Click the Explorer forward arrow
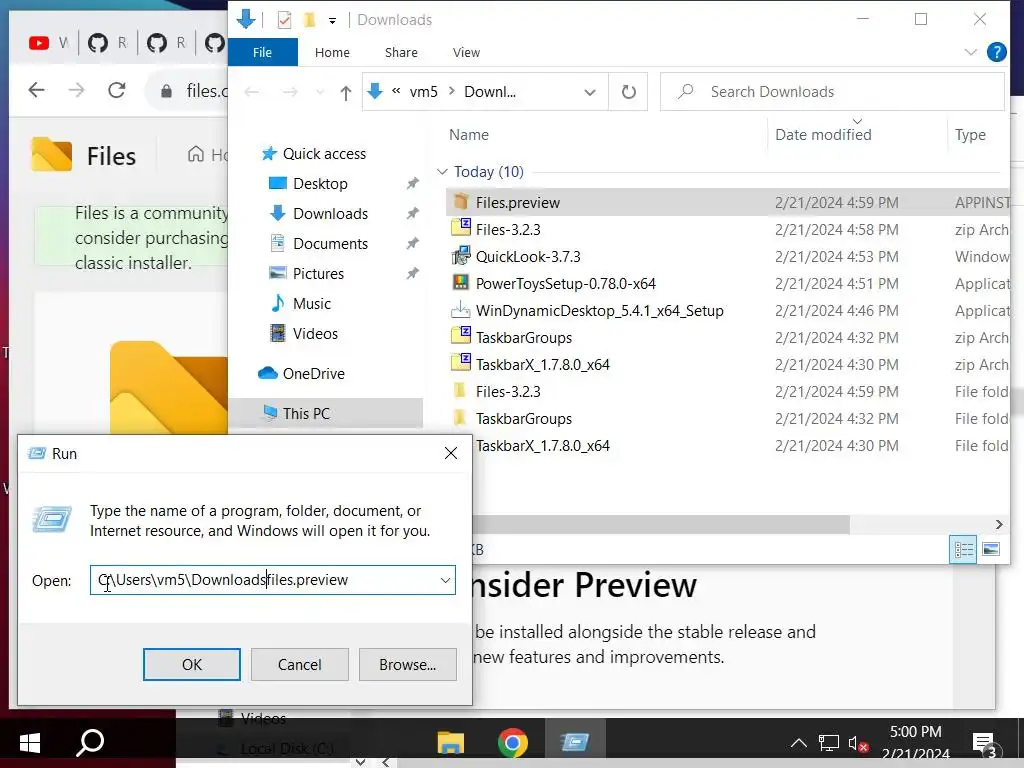This screenshot has height=768, width=1024. point(290,92)
